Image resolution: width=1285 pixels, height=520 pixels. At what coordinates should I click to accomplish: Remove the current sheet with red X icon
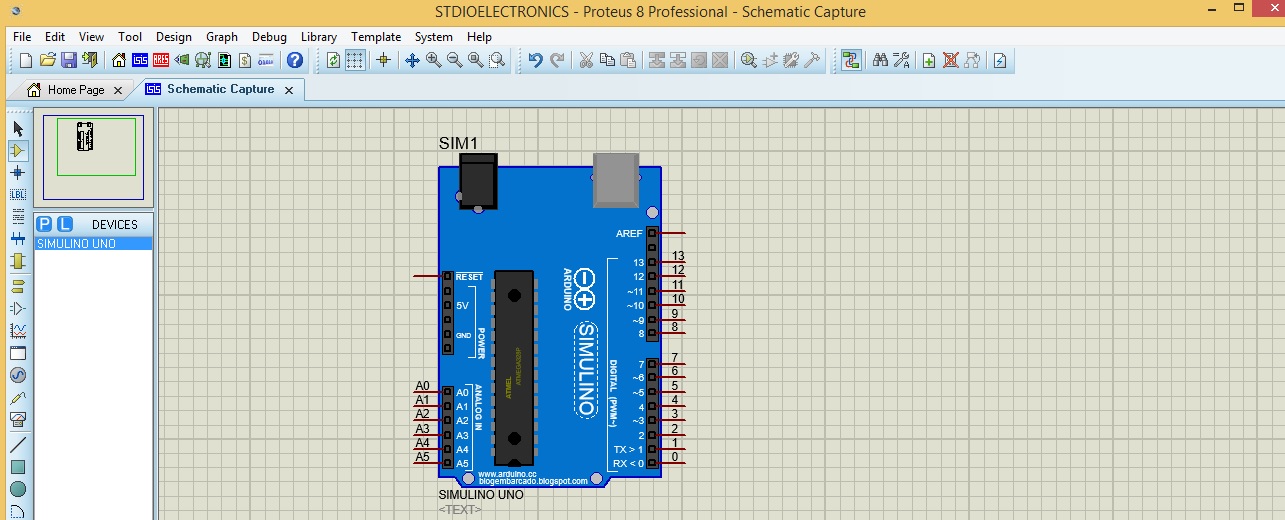click(x=950, y=60)
